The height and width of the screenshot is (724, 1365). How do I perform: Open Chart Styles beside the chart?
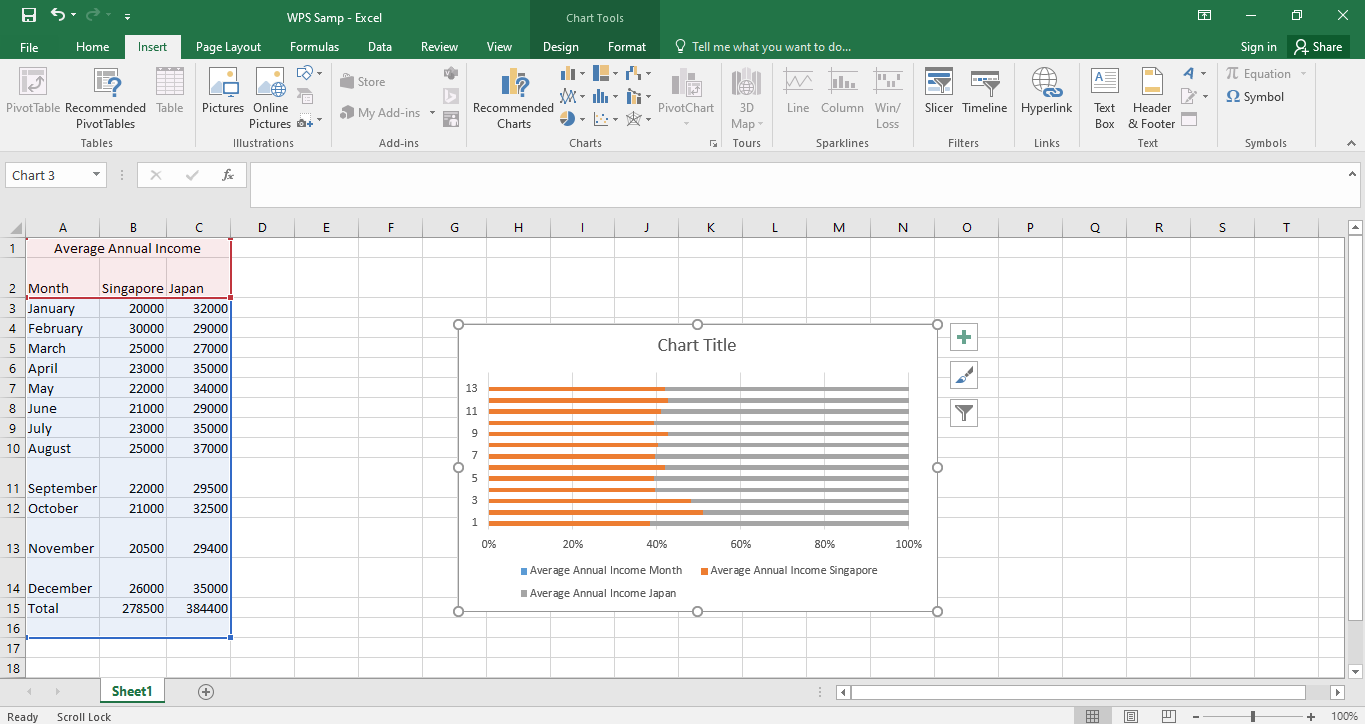coord(963,374)
